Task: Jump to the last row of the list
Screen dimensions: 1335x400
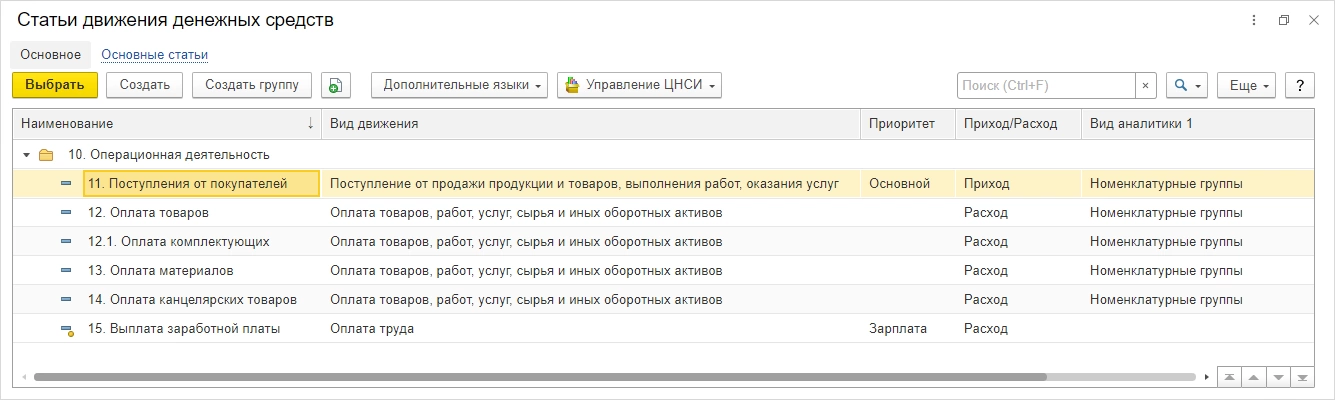Action: pyautogui.click(x=1301, y=377)
